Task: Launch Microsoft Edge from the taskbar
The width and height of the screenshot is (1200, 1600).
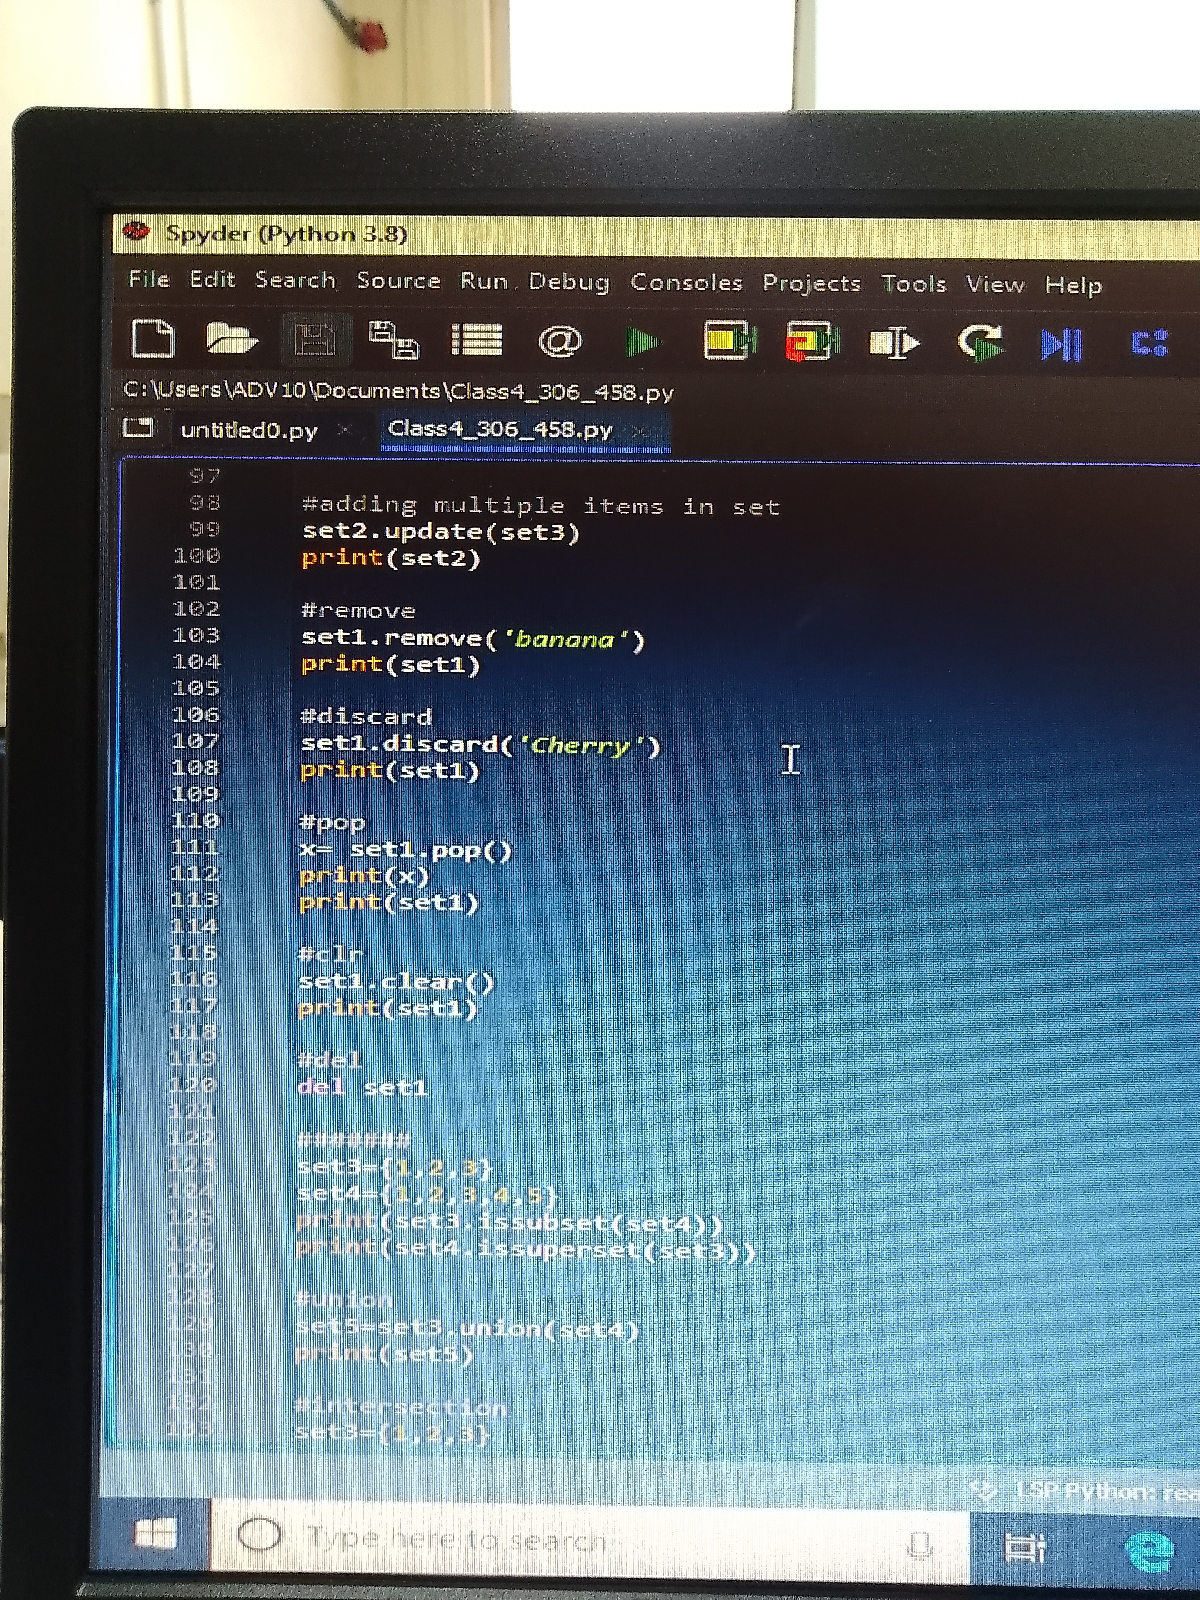Action: pyautogui.click(x=1149, y=1552)
